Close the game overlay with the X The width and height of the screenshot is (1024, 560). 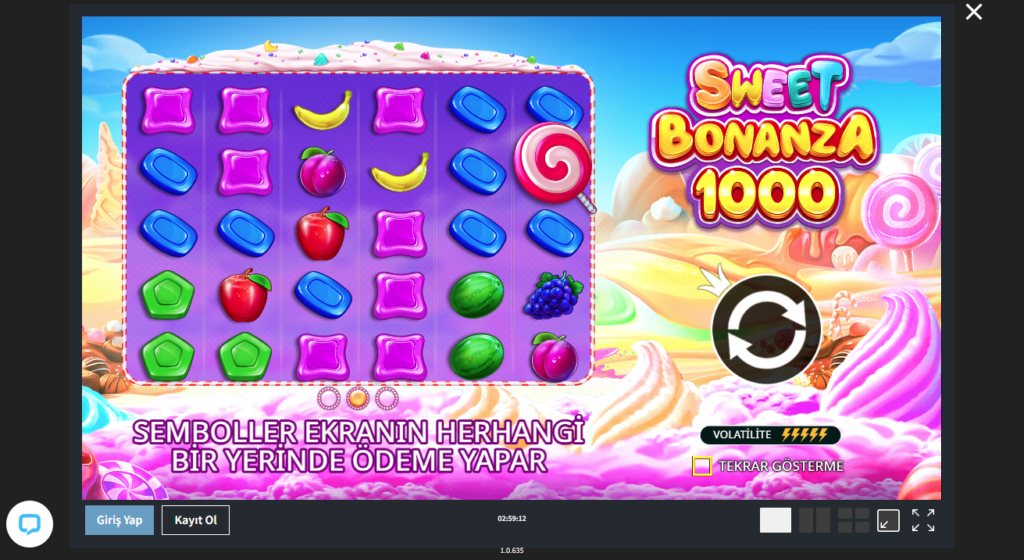[x=974, y=12]
